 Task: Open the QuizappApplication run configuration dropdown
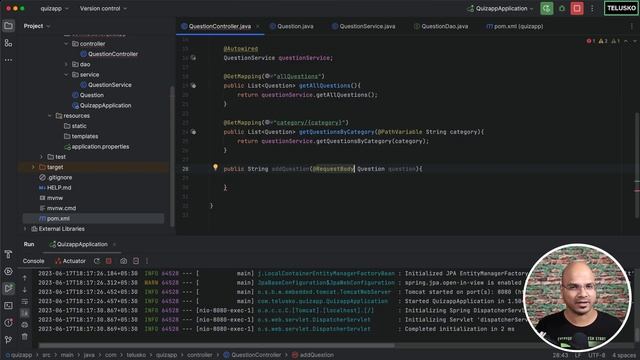pos(500,8)
